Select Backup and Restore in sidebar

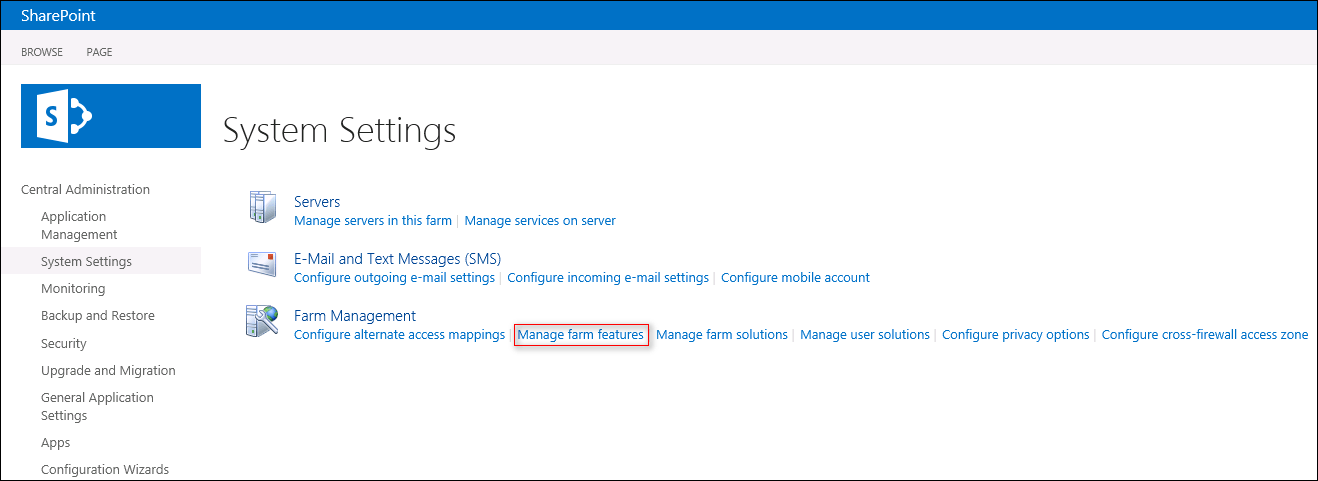point(97,316)
